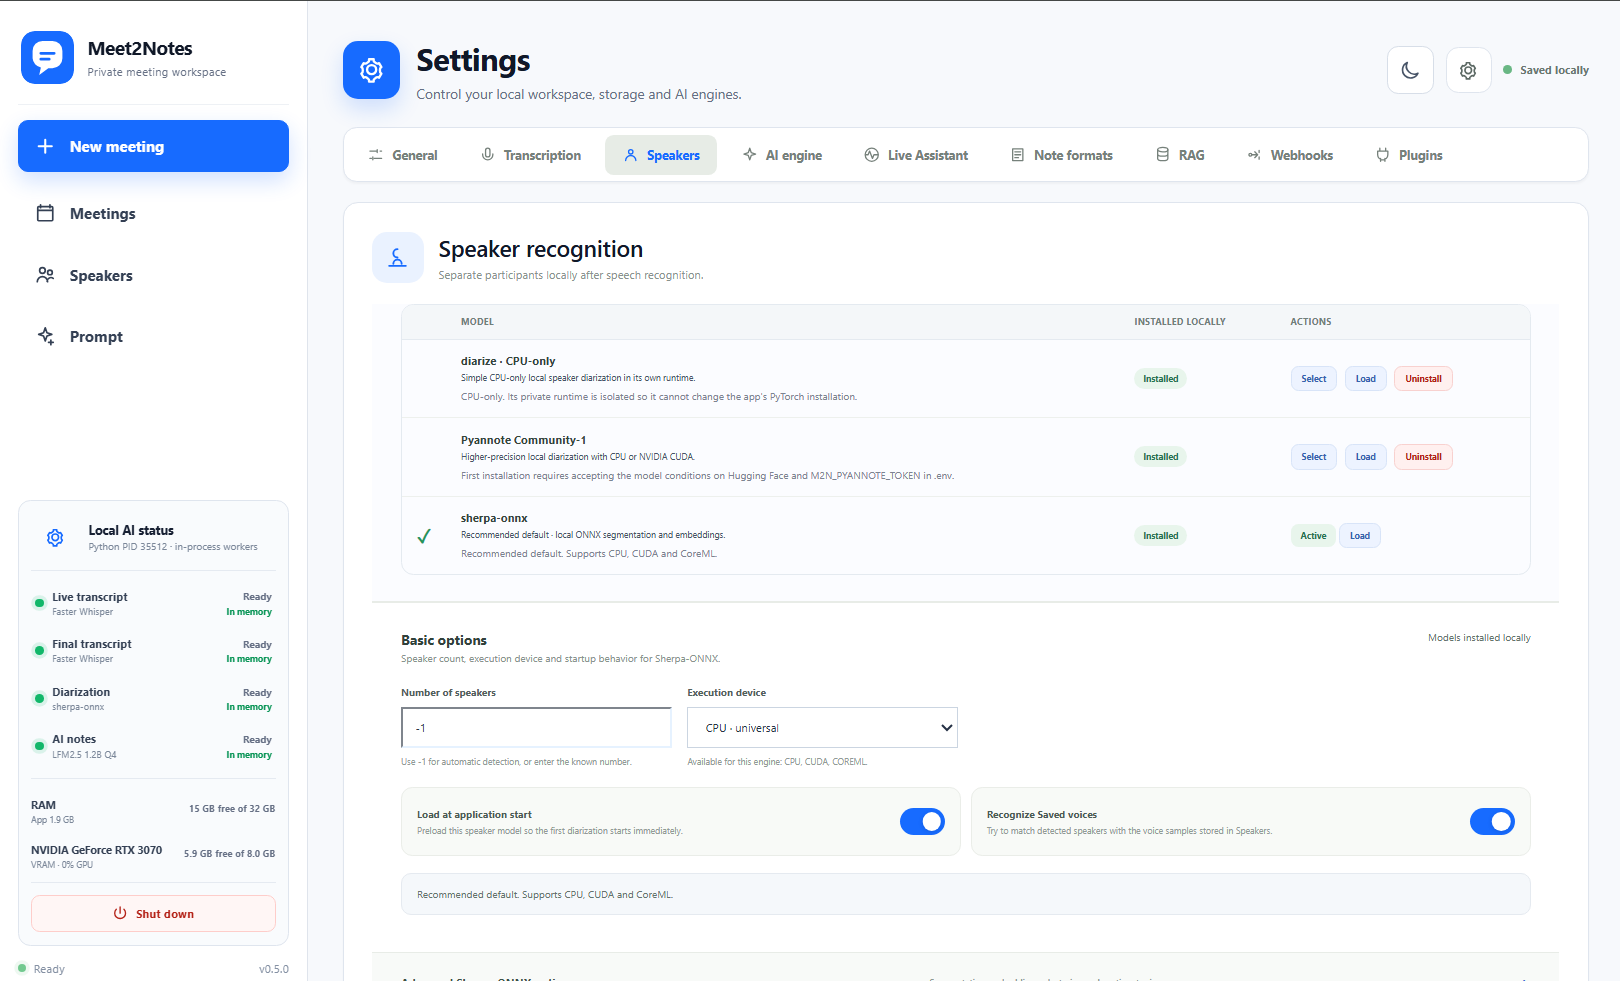Click the 'Python PID 35512' status text
1620x981 pixels.
173,547
